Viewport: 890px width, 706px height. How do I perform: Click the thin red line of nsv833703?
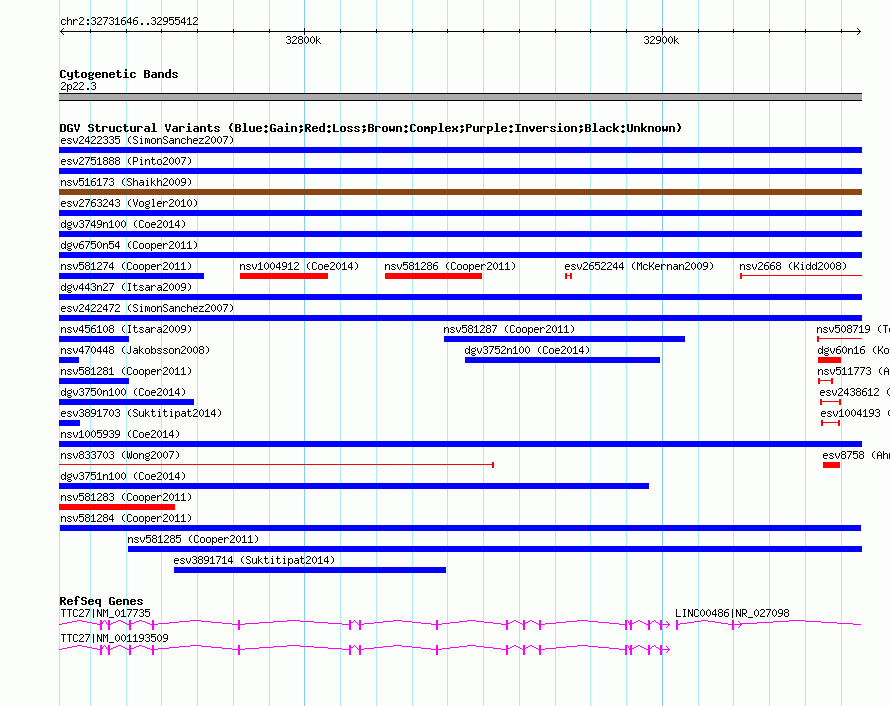(276, 465)
